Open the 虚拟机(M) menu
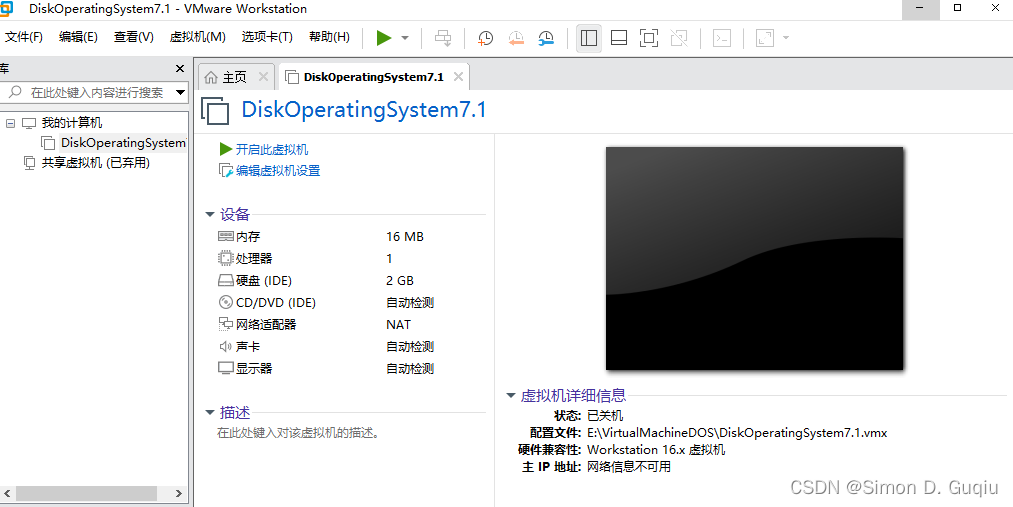The width and height of the screenshot is (1013, 507). point(198,37)
